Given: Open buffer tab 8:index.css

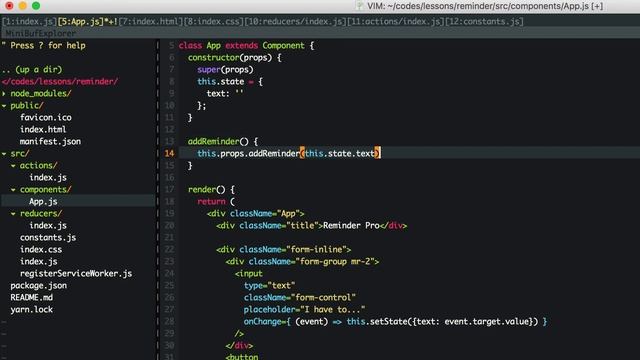Looking at the screenshot, I should [x=213, y=21].
